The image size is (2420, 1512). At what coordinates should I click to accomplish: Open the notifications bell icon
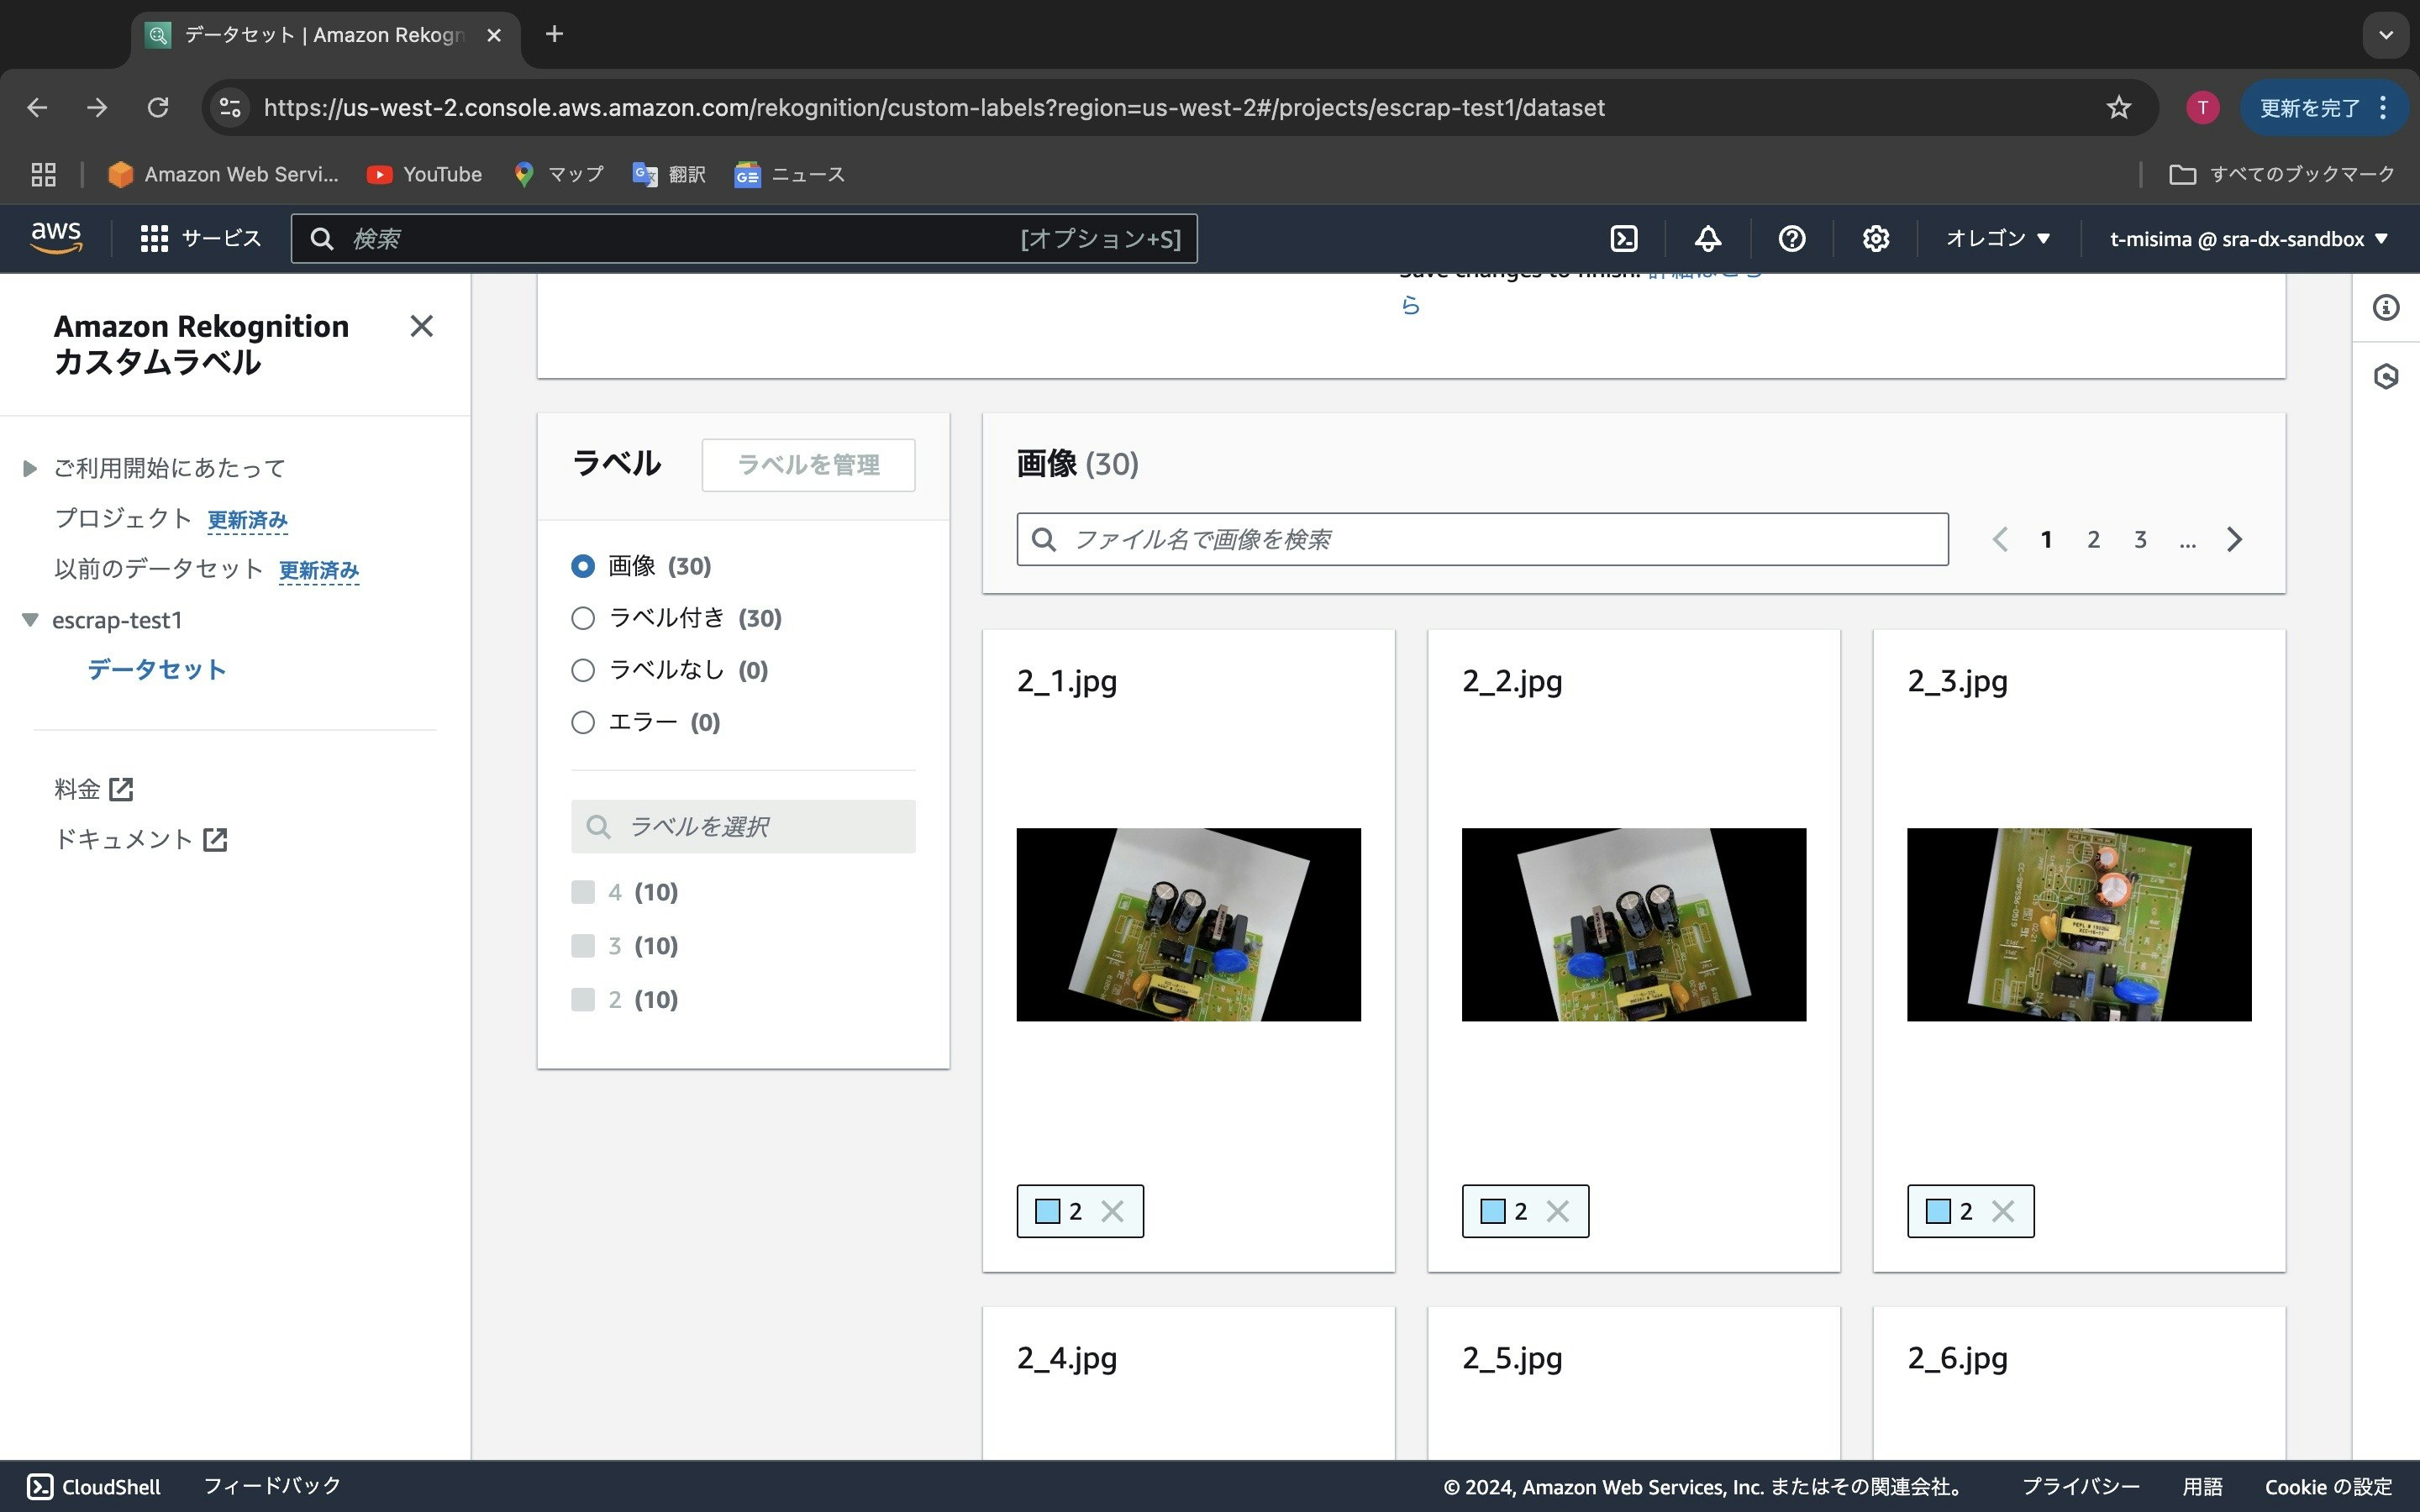(1707, 238)
